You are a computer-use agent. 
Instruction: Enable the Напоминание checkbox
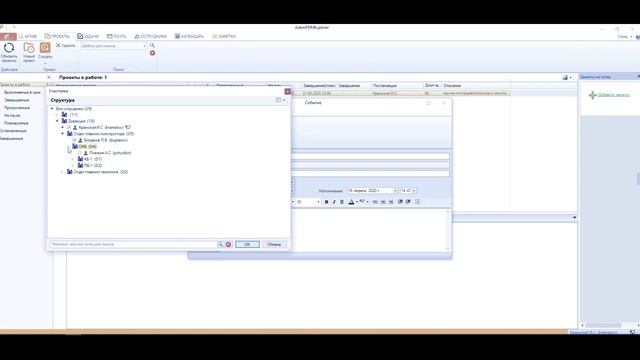click(x=316, y=191)
